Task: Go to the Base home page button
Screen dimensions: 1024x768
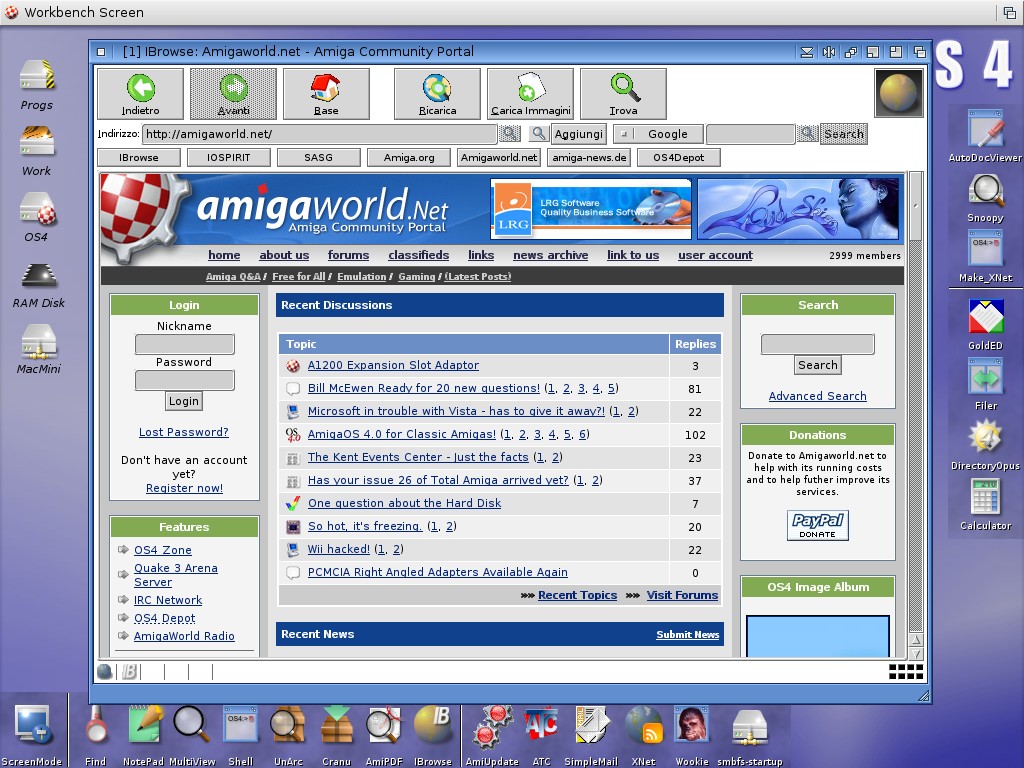Action: click(x=326, y=94)
